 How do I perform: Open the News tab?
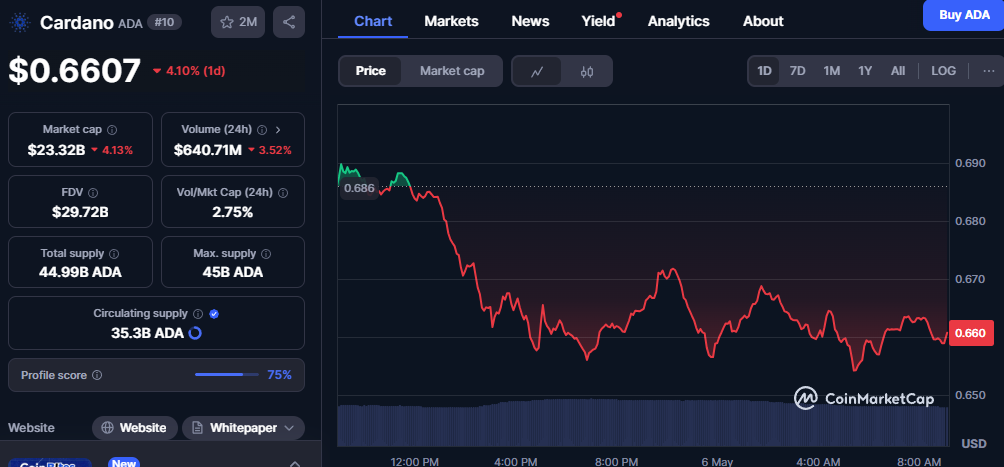530,21
